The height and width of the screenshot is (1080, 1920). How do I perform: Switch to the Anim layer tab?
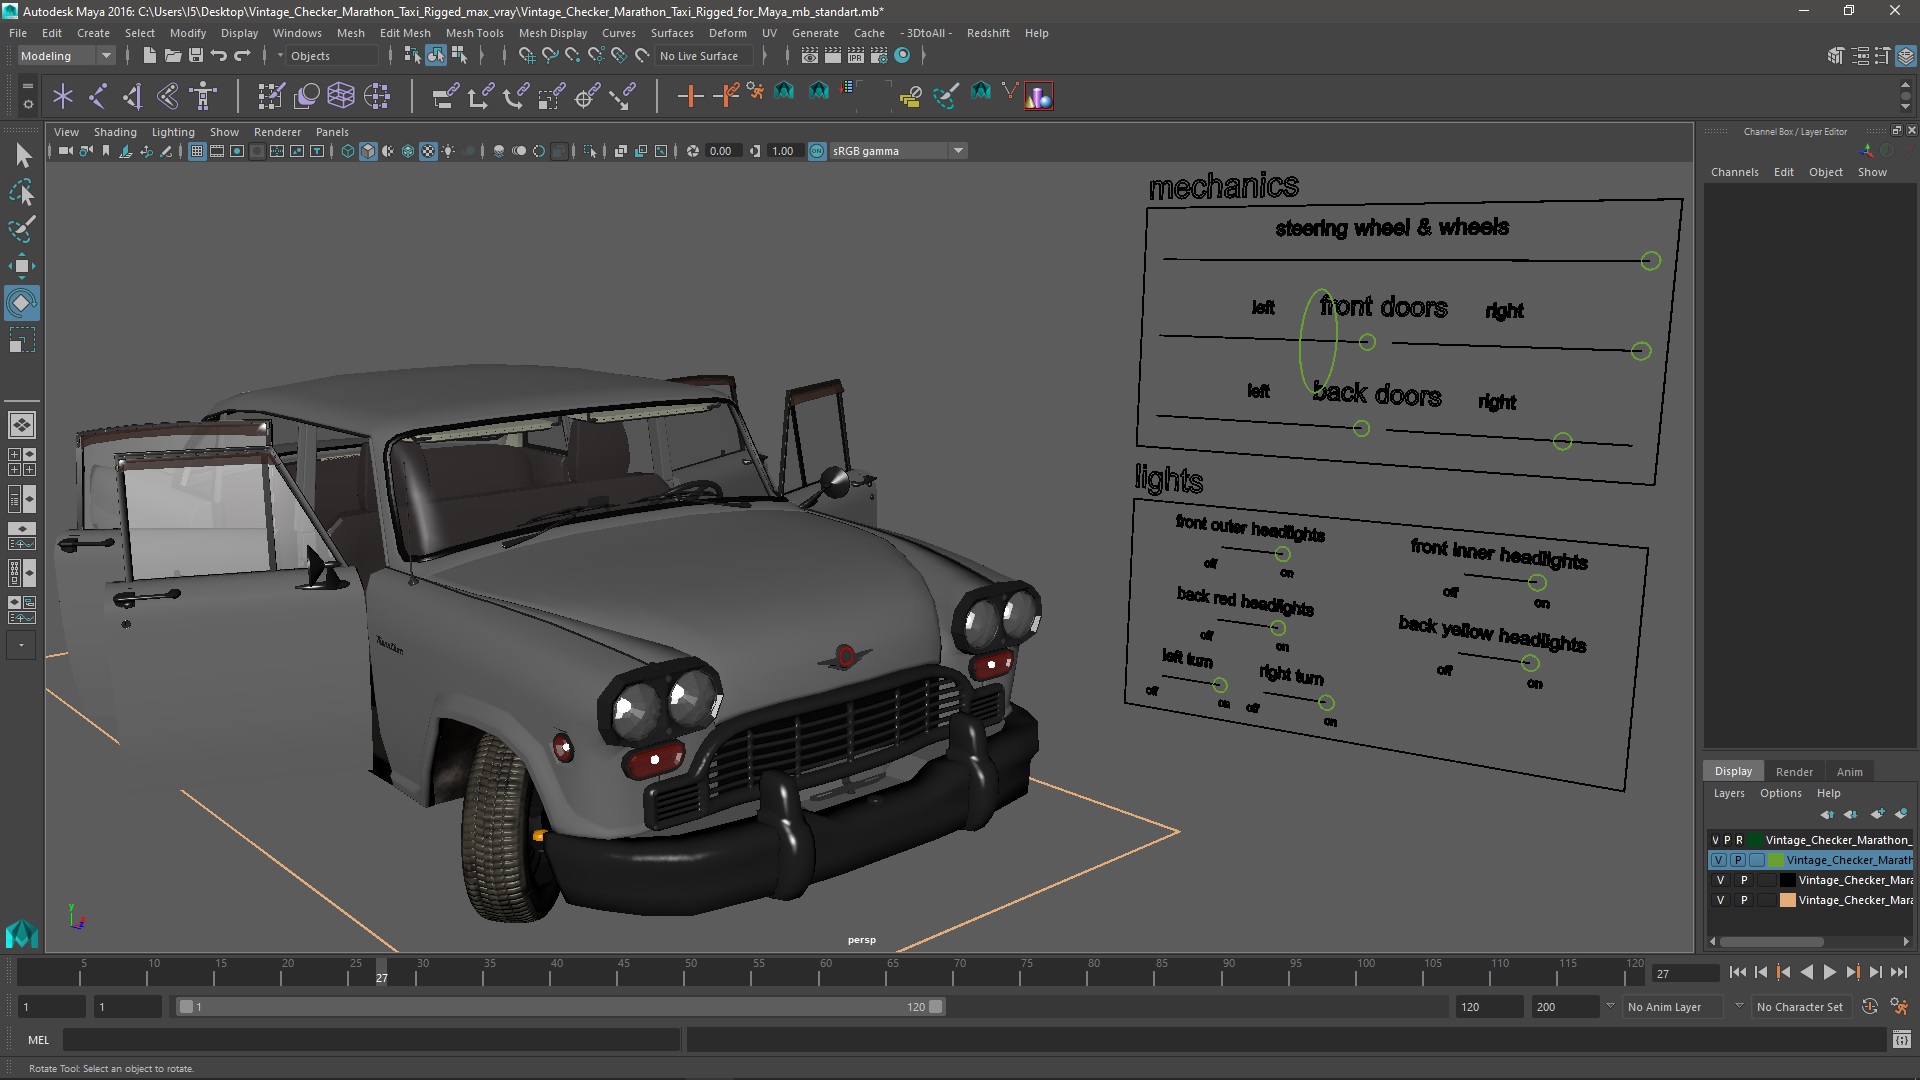point(1849,772)
